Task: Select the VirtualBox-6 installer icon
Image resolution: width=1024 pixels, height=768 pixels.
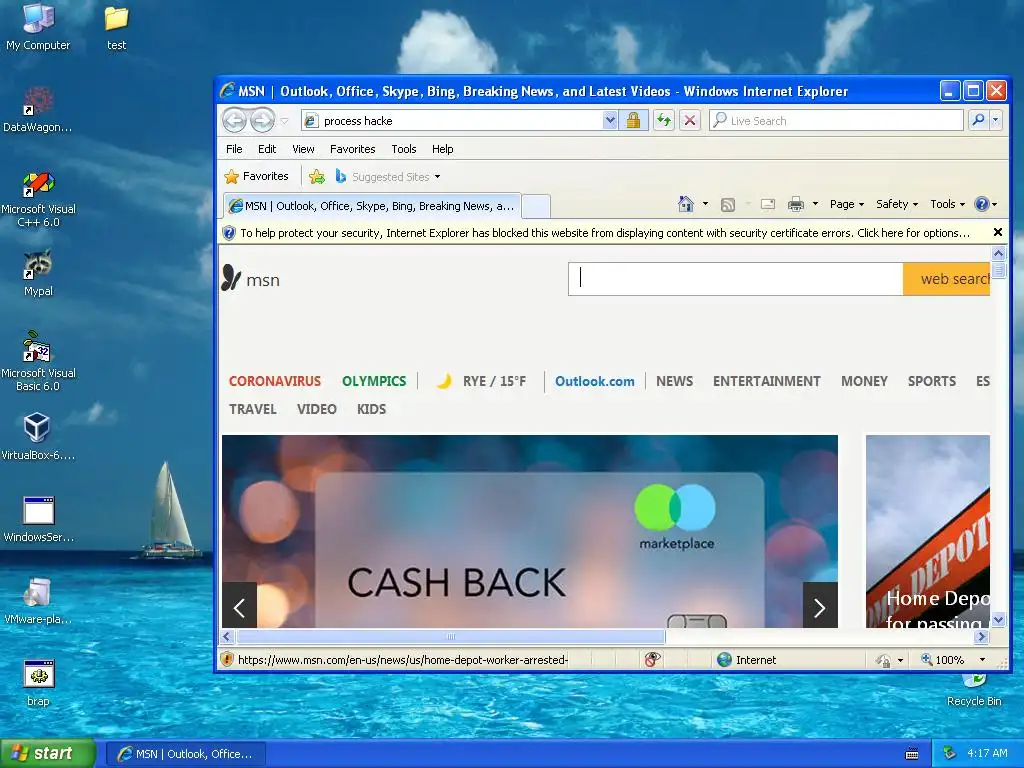Action: 38,436
